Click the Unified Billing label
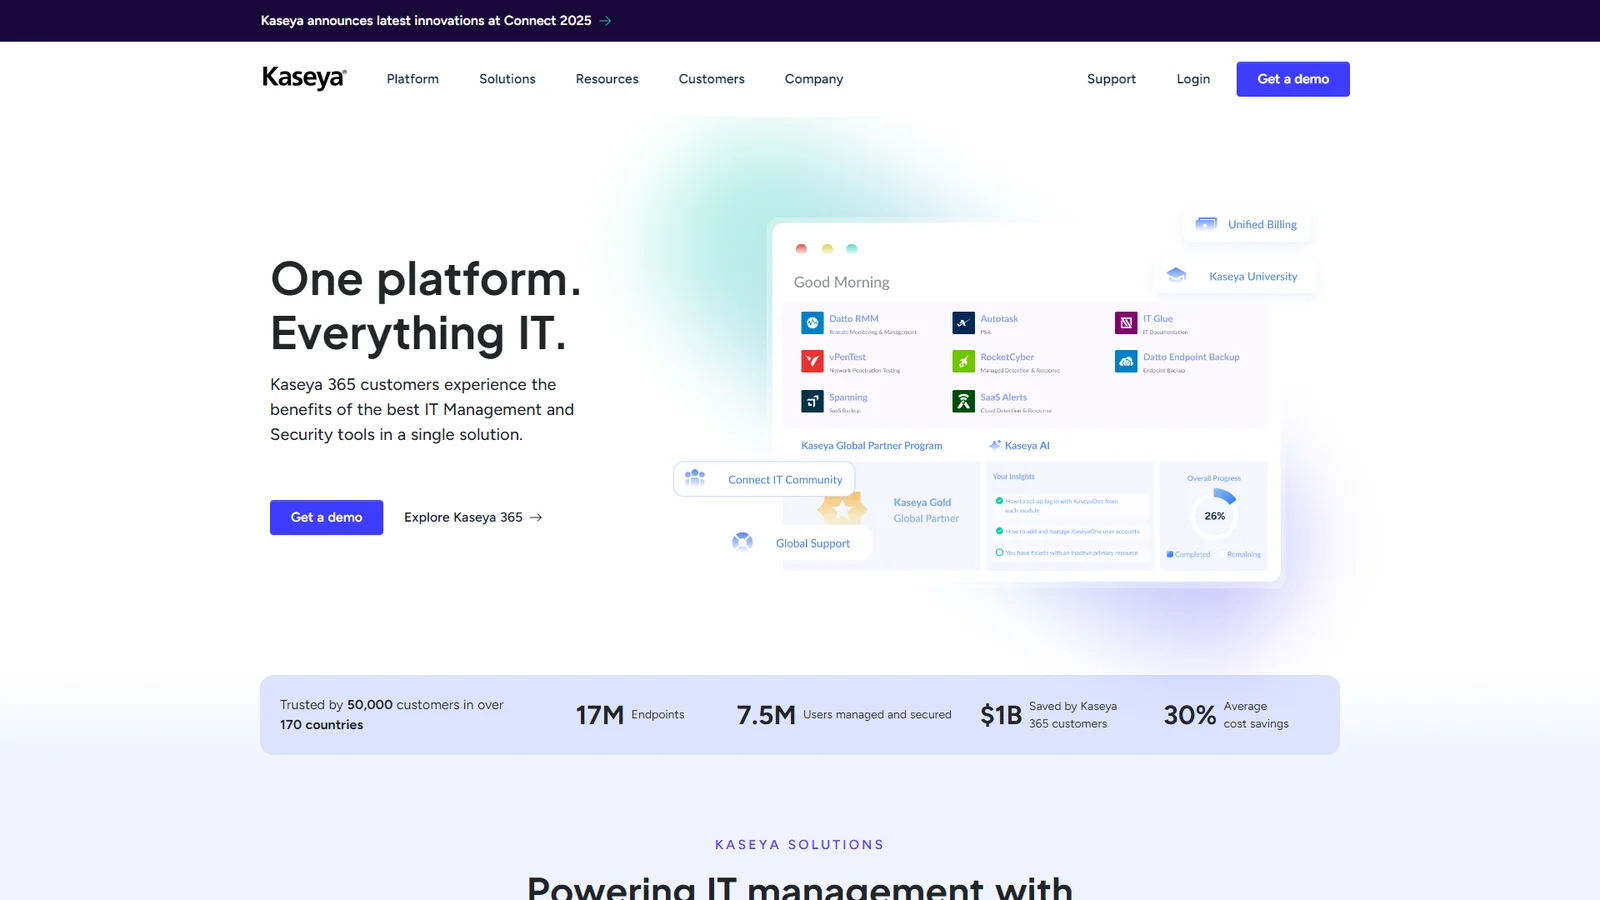Viewport: 1600px width, 900px height. tap(1262, 225)
